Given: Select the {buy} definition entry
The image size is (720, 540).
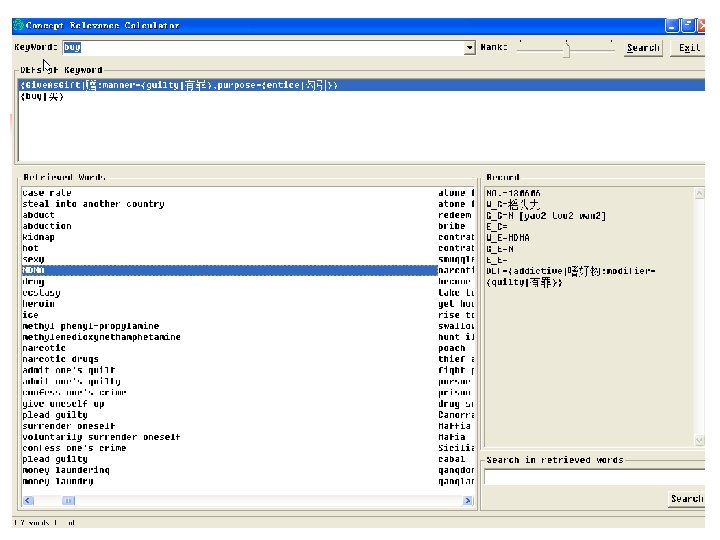Looking at the screenshot, I should 42,97.
